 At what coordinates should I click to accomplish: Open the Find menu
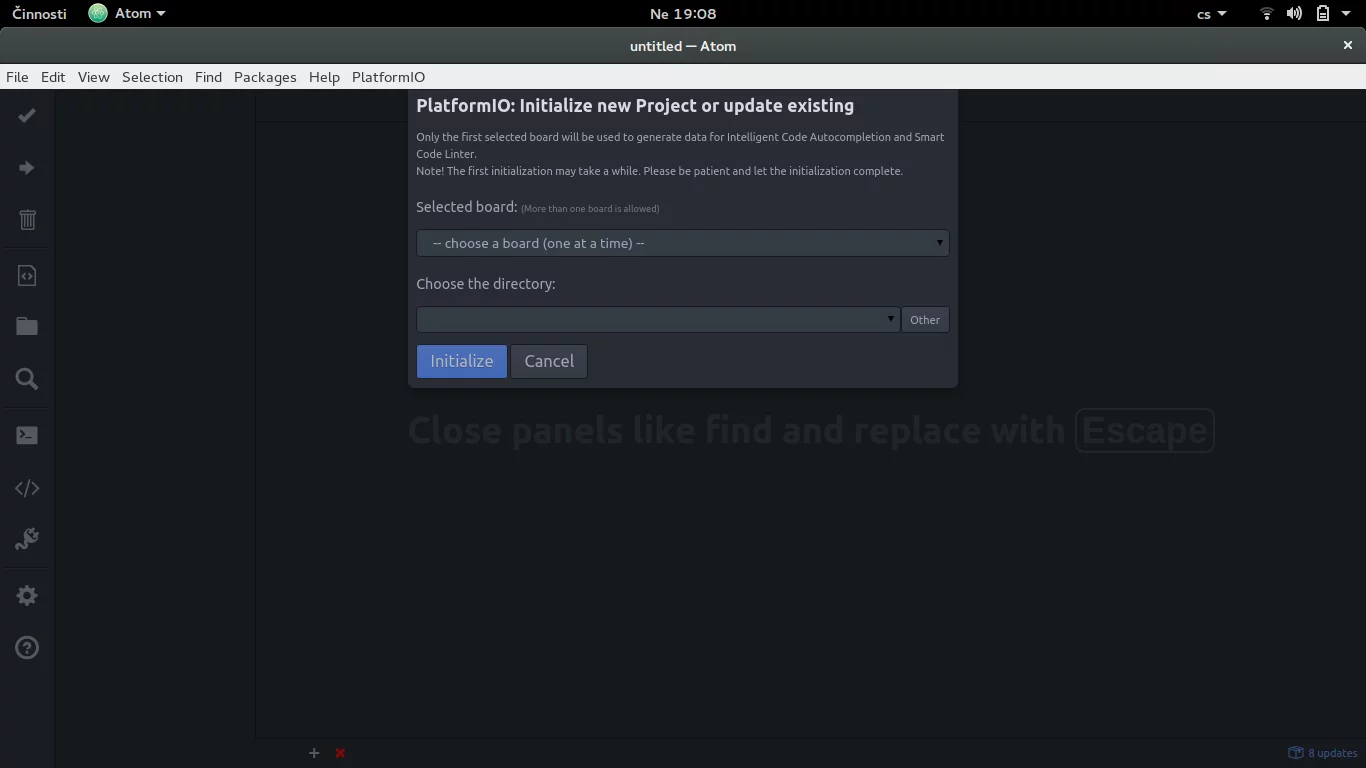coord(208,77)
